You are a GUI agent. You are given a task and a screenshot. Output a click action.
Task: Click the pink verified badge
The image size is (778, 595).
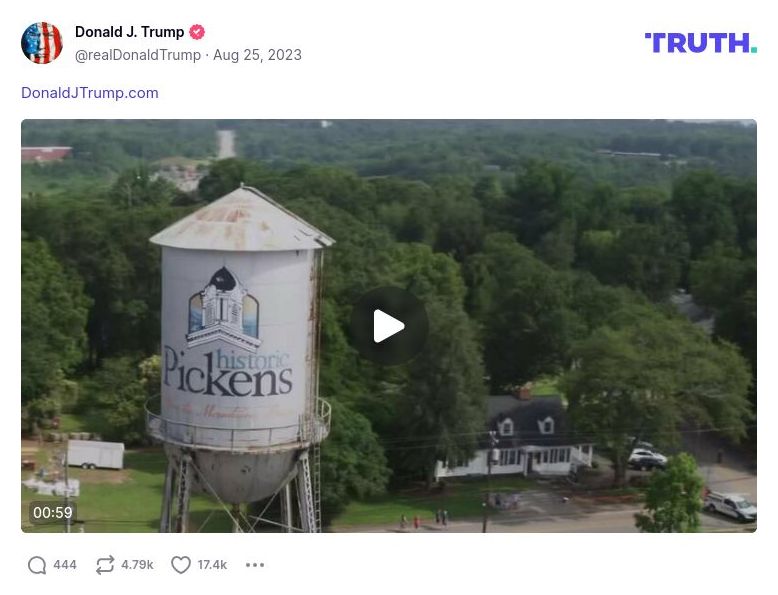click(x=197, y=32)
